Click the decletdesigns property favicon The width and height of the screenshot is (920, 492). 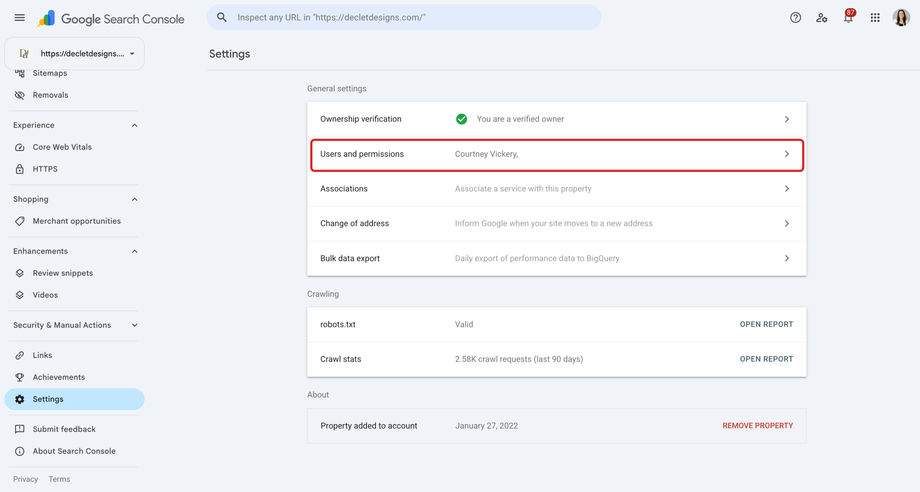point(23,53)
